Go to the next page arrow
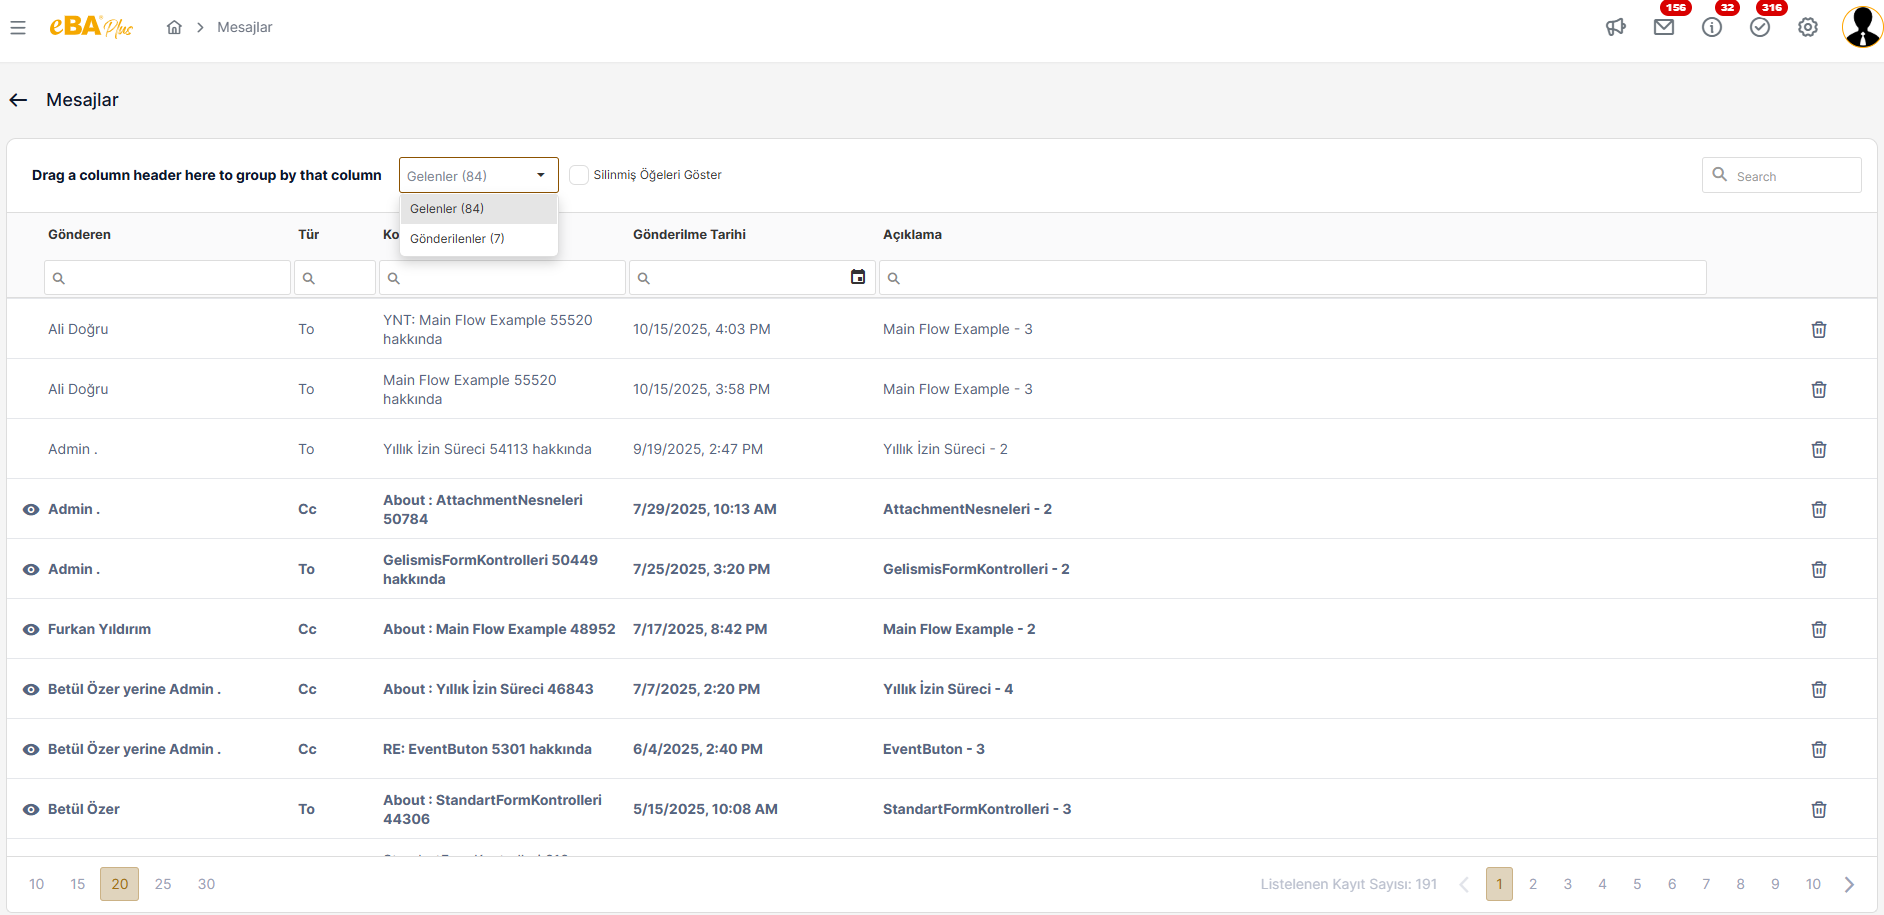 [x=1849, y=884]
